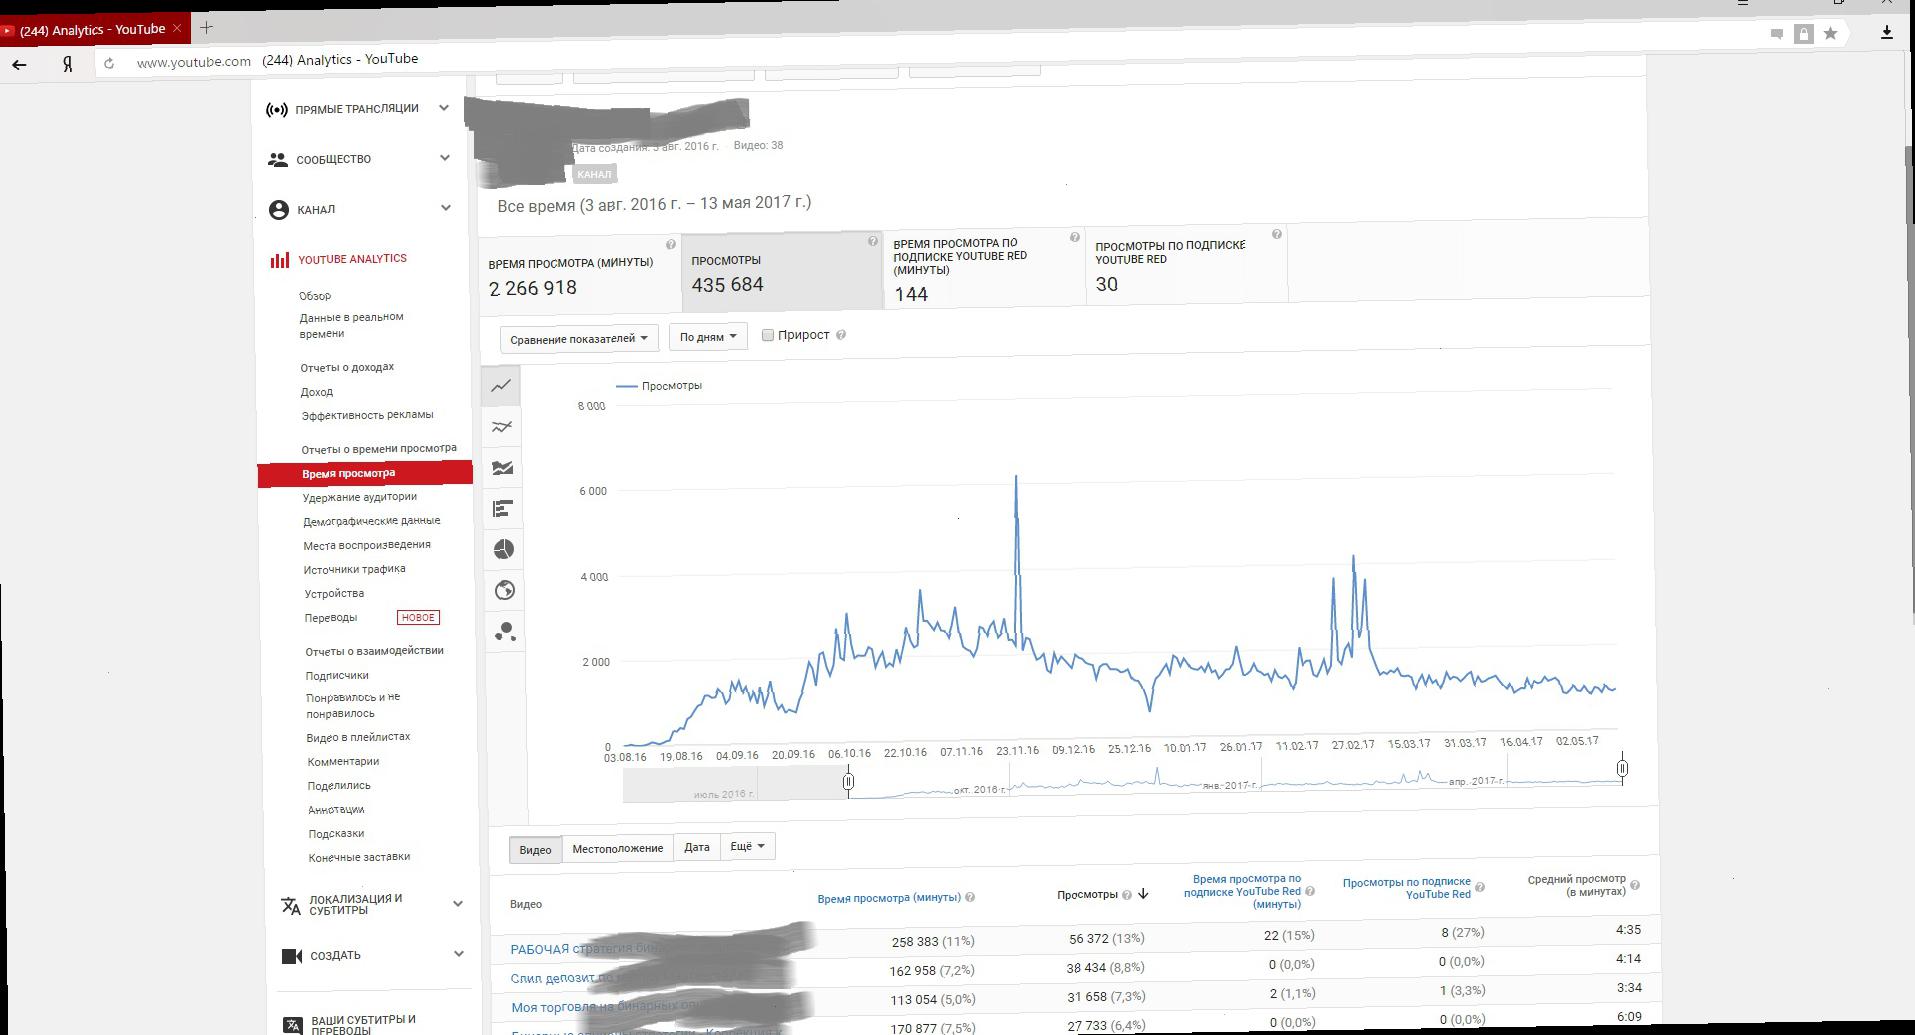Select the stacked area chart icon
The image size is (1915, 1035).
tap(503, 468)
